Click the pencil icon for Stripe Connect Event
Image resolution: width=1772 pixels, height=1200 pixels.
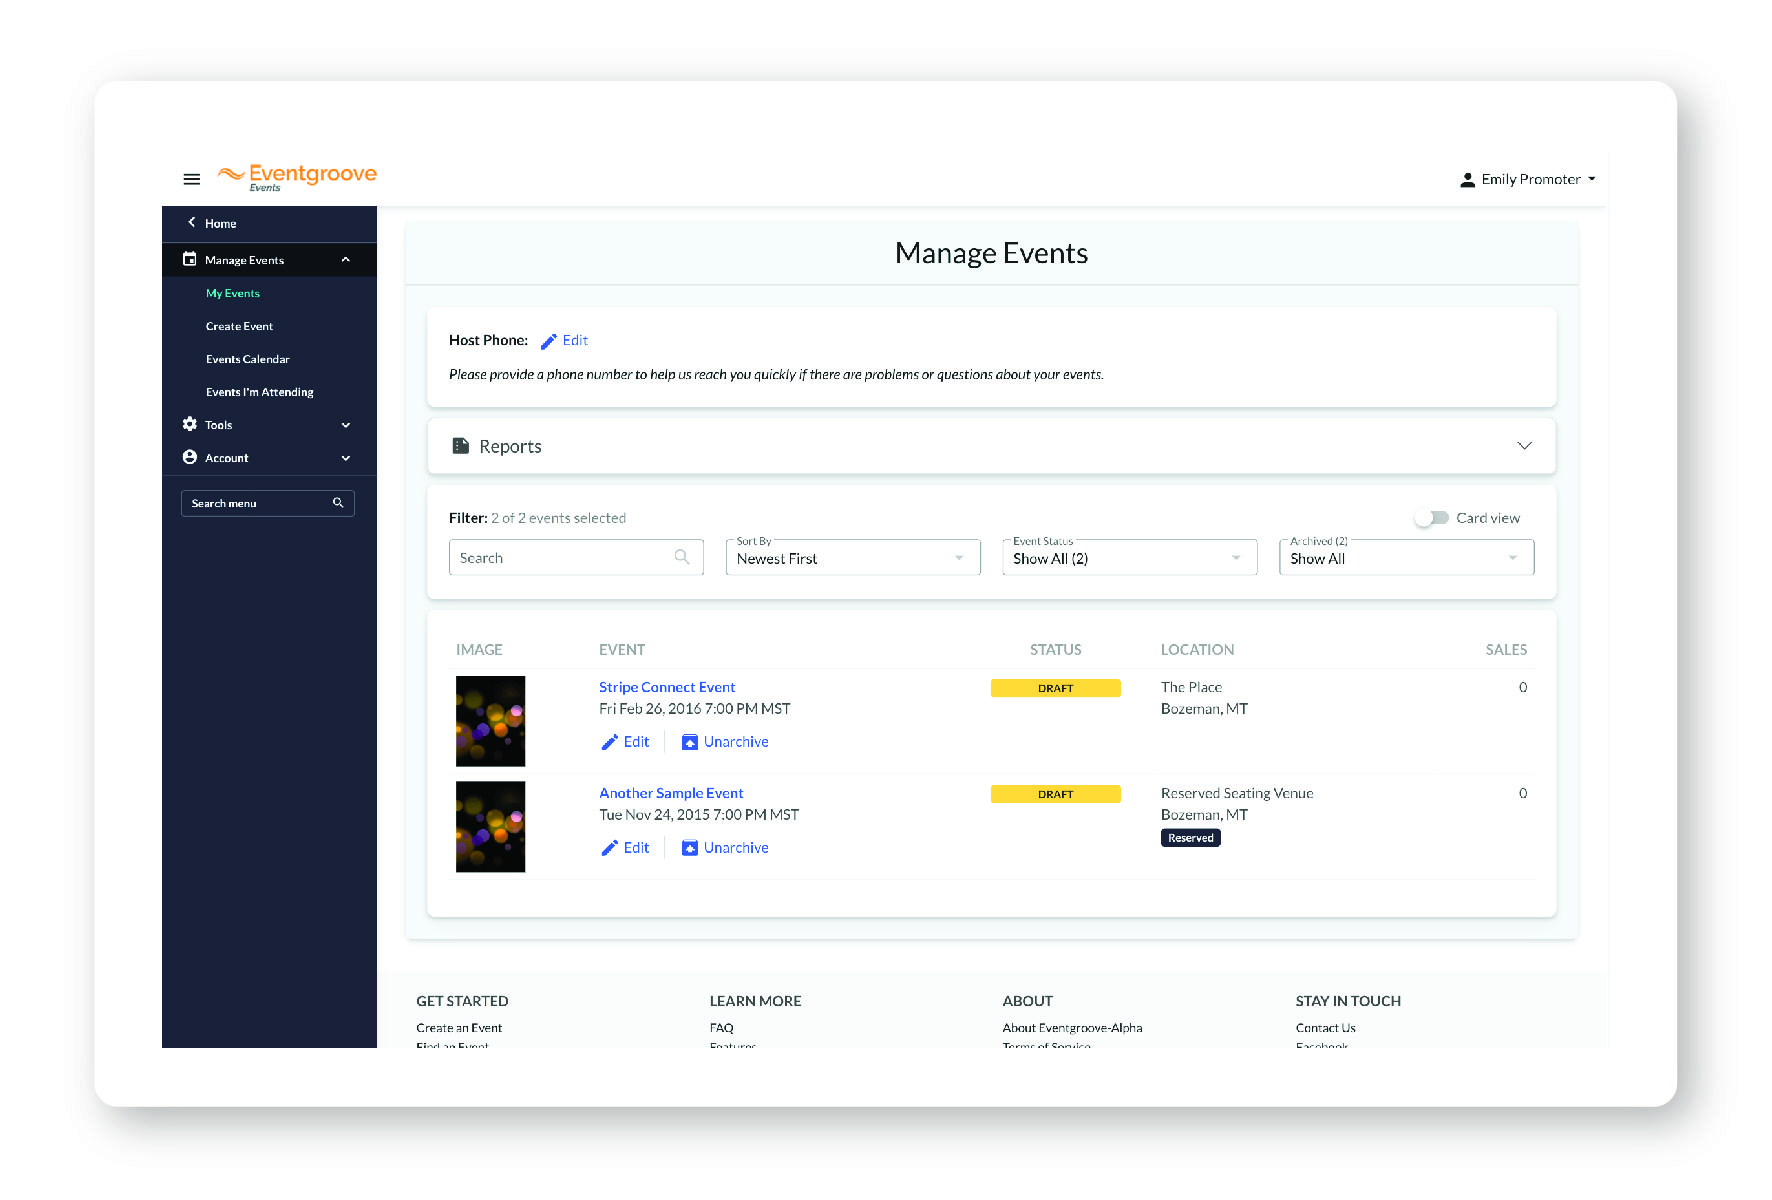click(x=609, y=742)
